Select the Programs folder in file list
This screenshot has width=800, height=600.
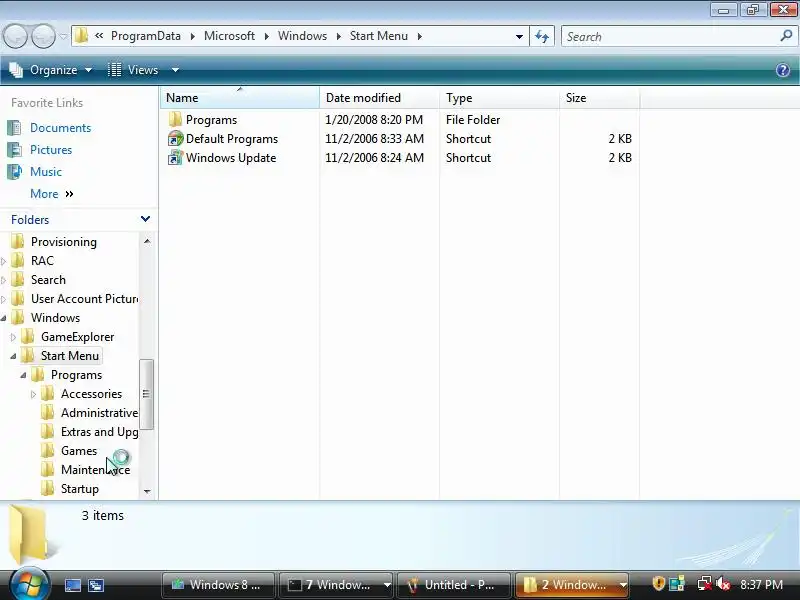211,120
